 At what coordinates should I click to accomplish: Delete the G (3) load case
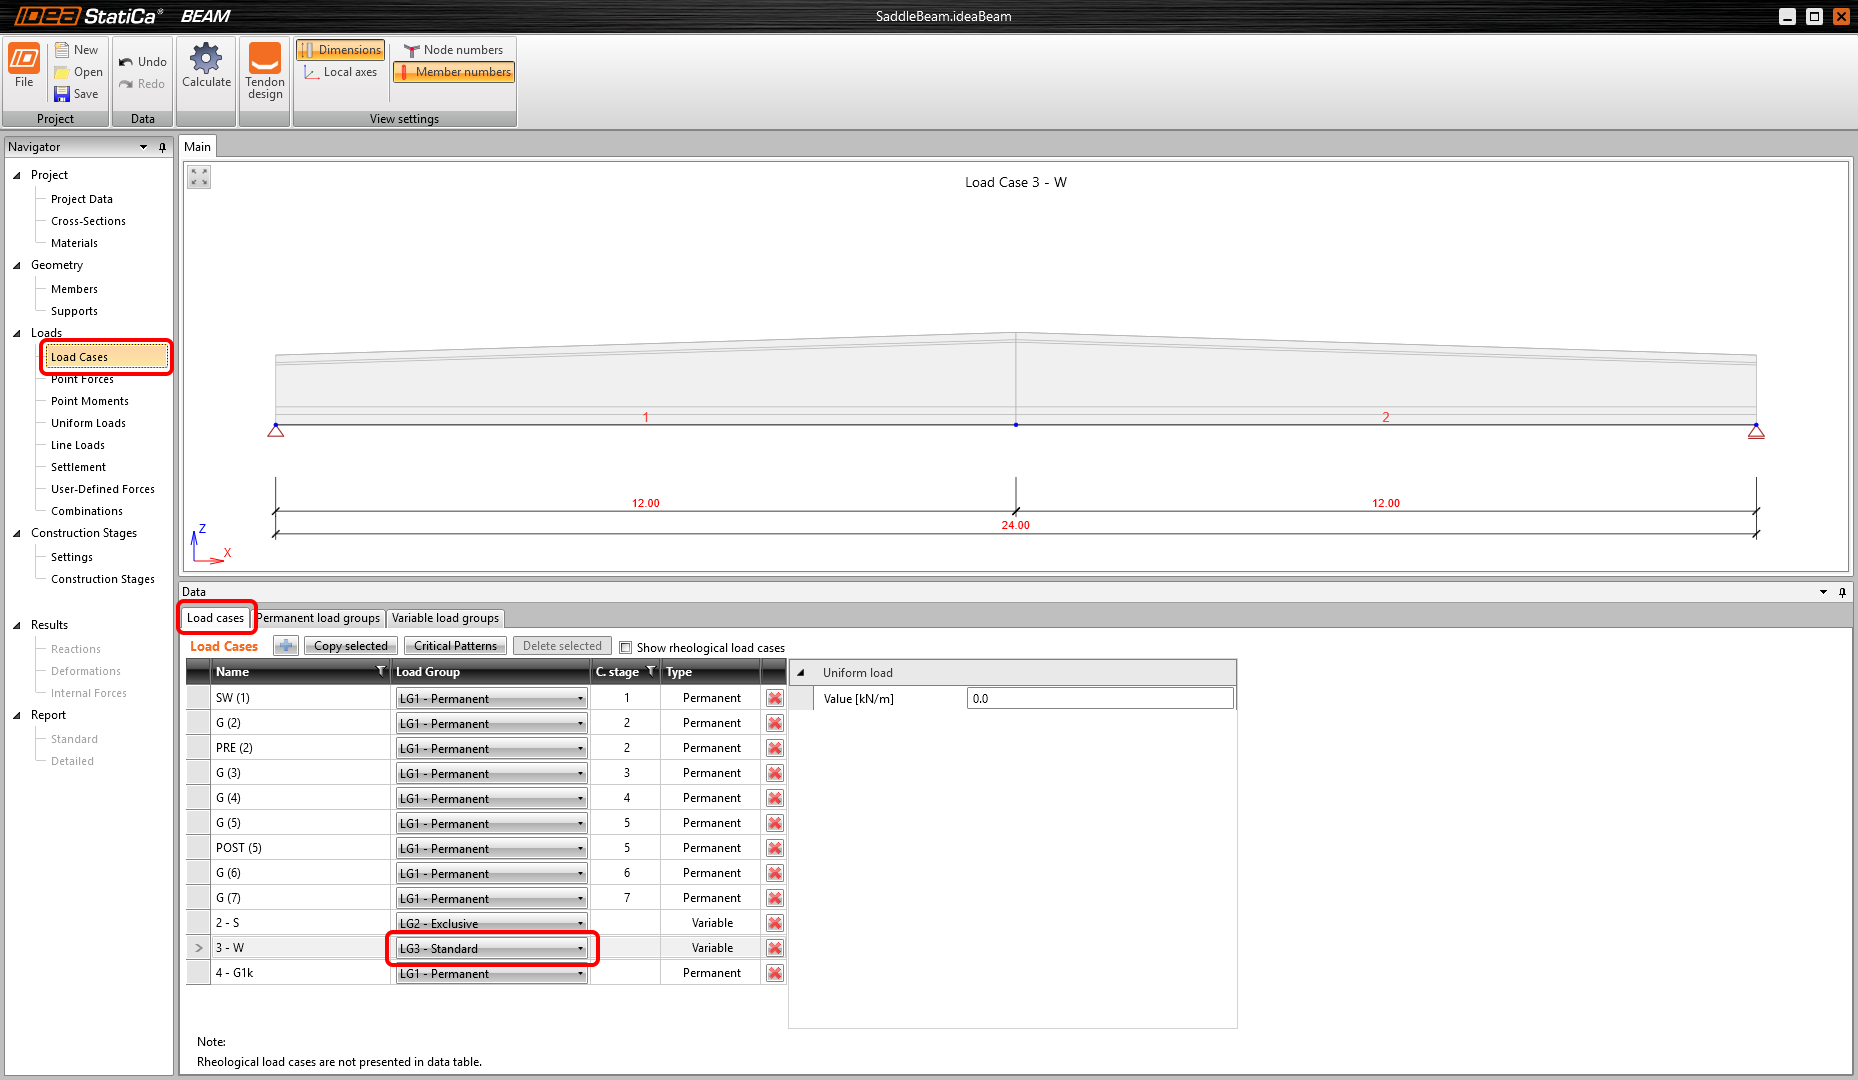[x=775, y=773]
